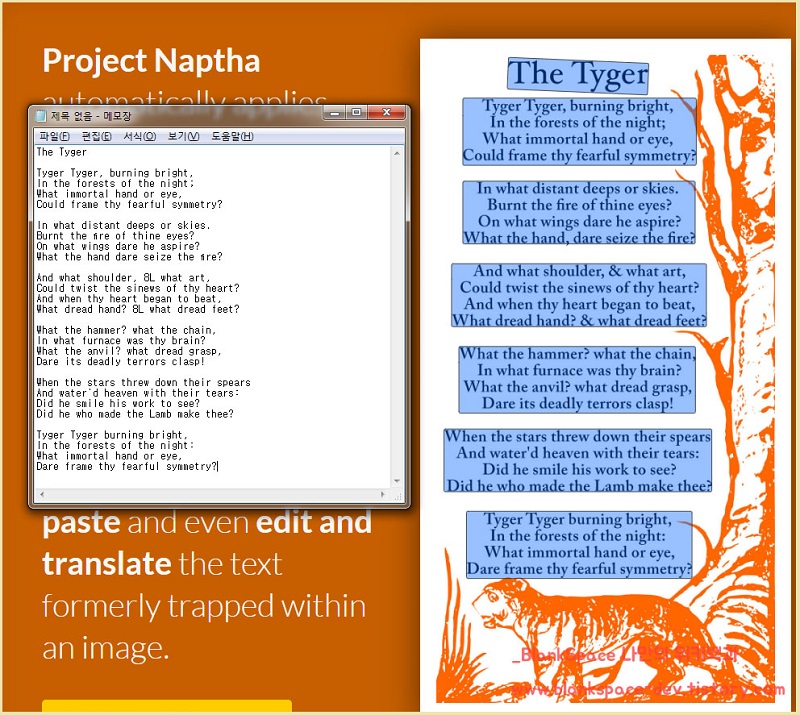Click 'The Tyger' highlighted title in the poem image
Viewport: 800px width, 715px height.
pyautogui.click(x=578, y=75)
